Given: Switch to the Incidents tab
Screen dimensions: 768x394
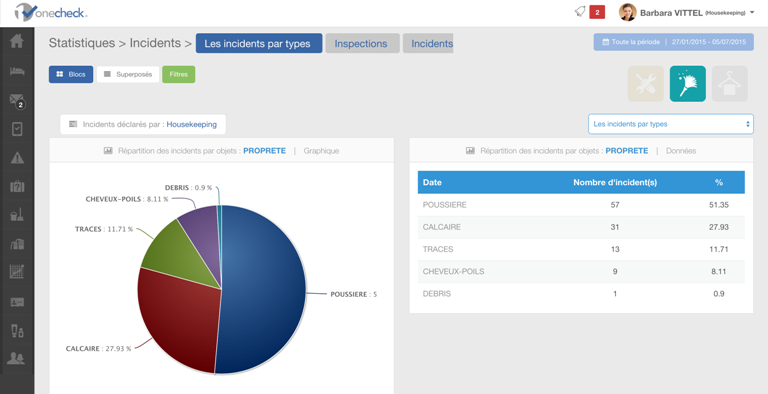Looking at the screenshot, I should click(428, 43).
